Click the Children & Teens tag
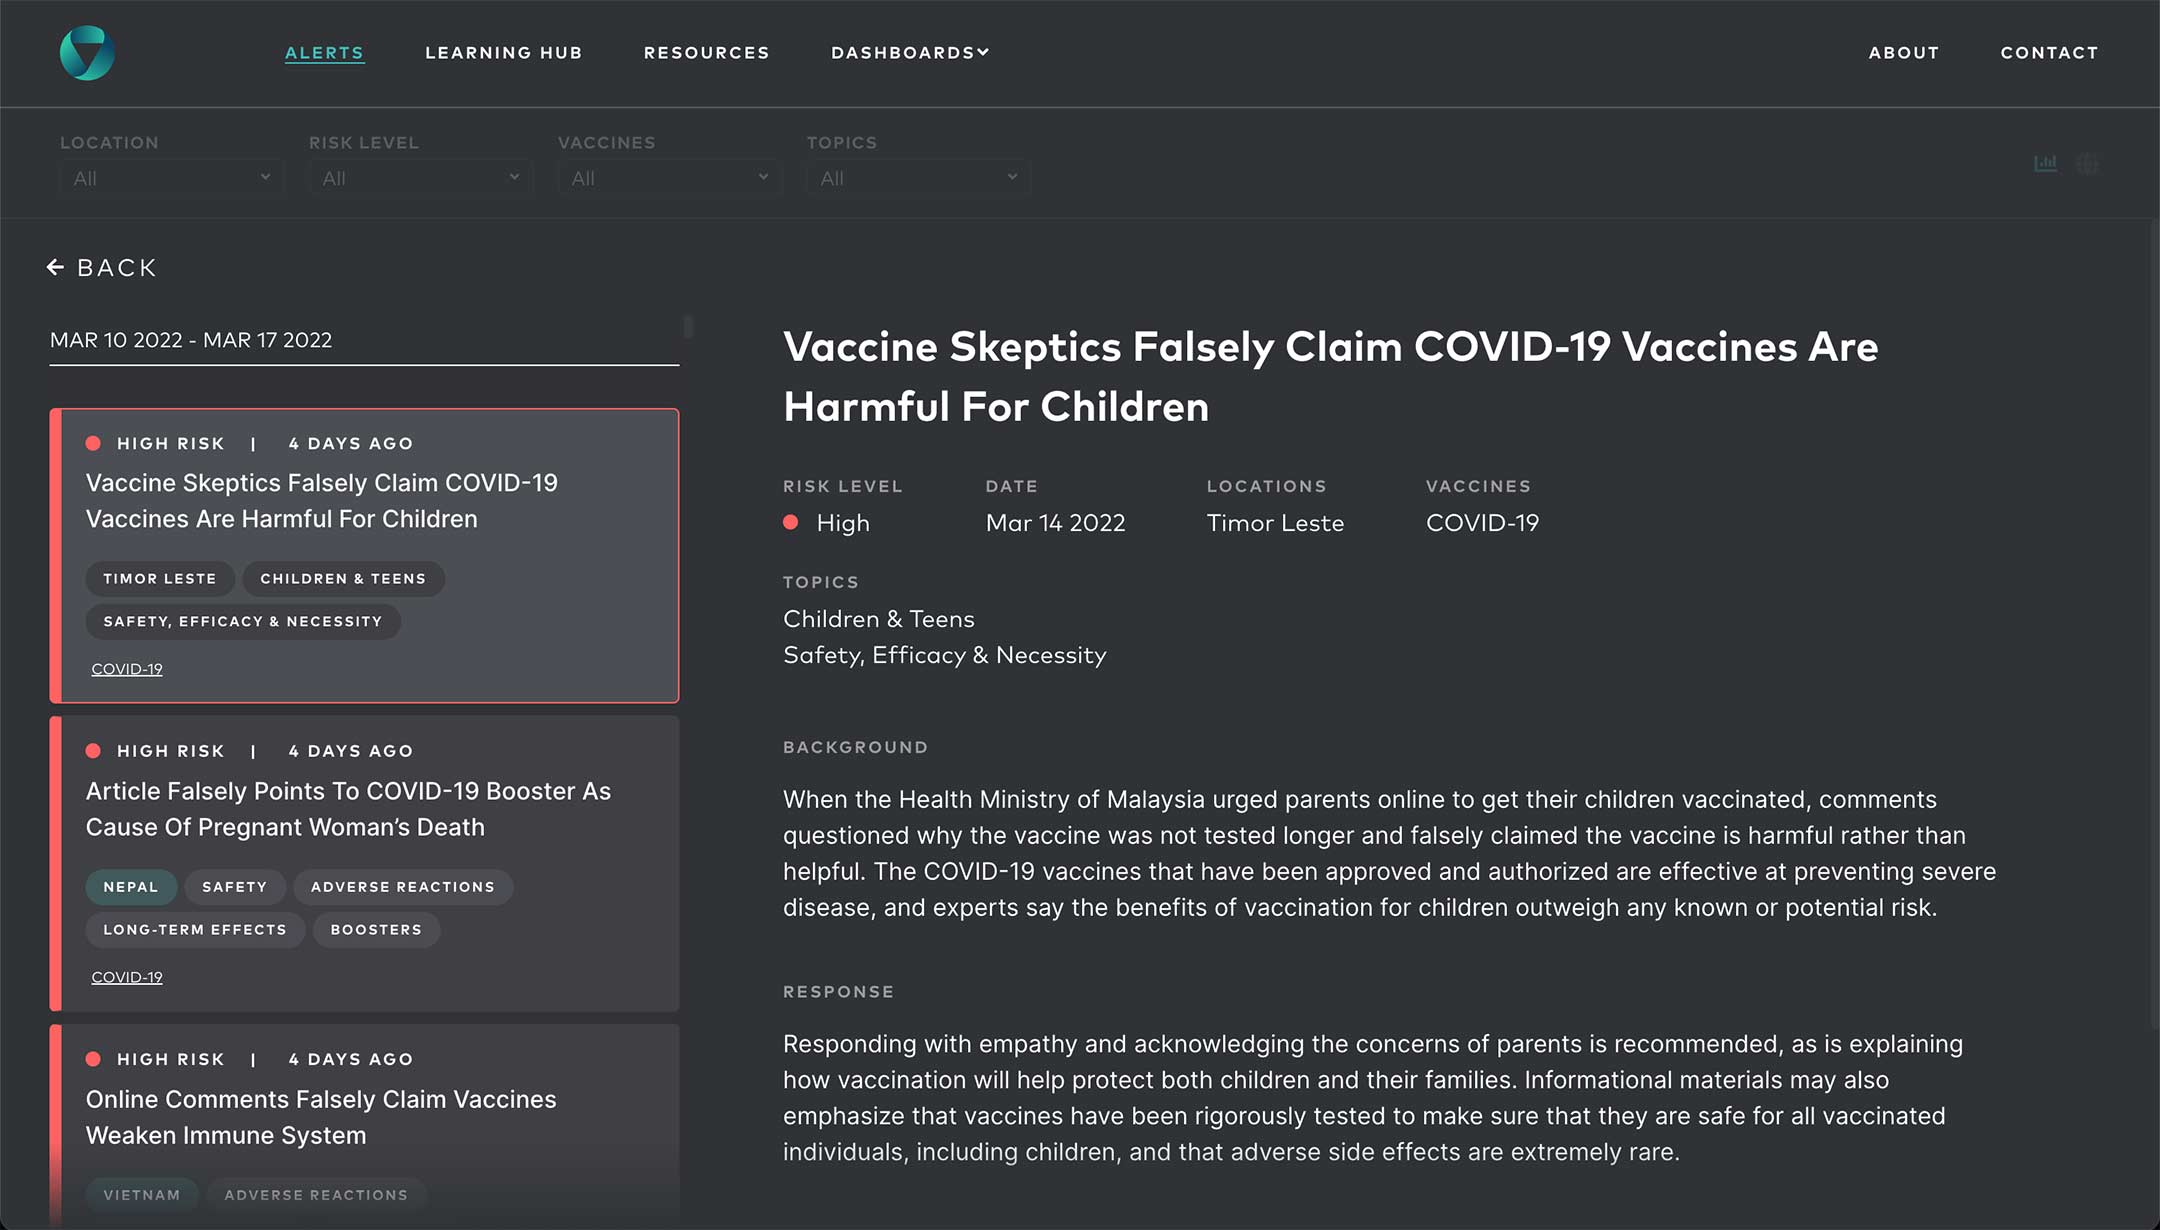The width and height of the screenshot is (2160, 1230). pos(343,579)
